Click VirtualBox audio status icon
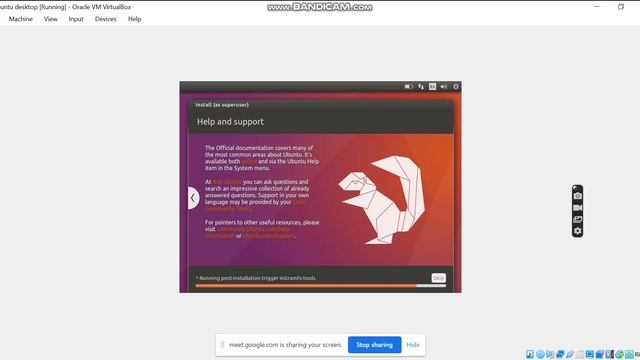640x360 pixels. pos(550,354)
